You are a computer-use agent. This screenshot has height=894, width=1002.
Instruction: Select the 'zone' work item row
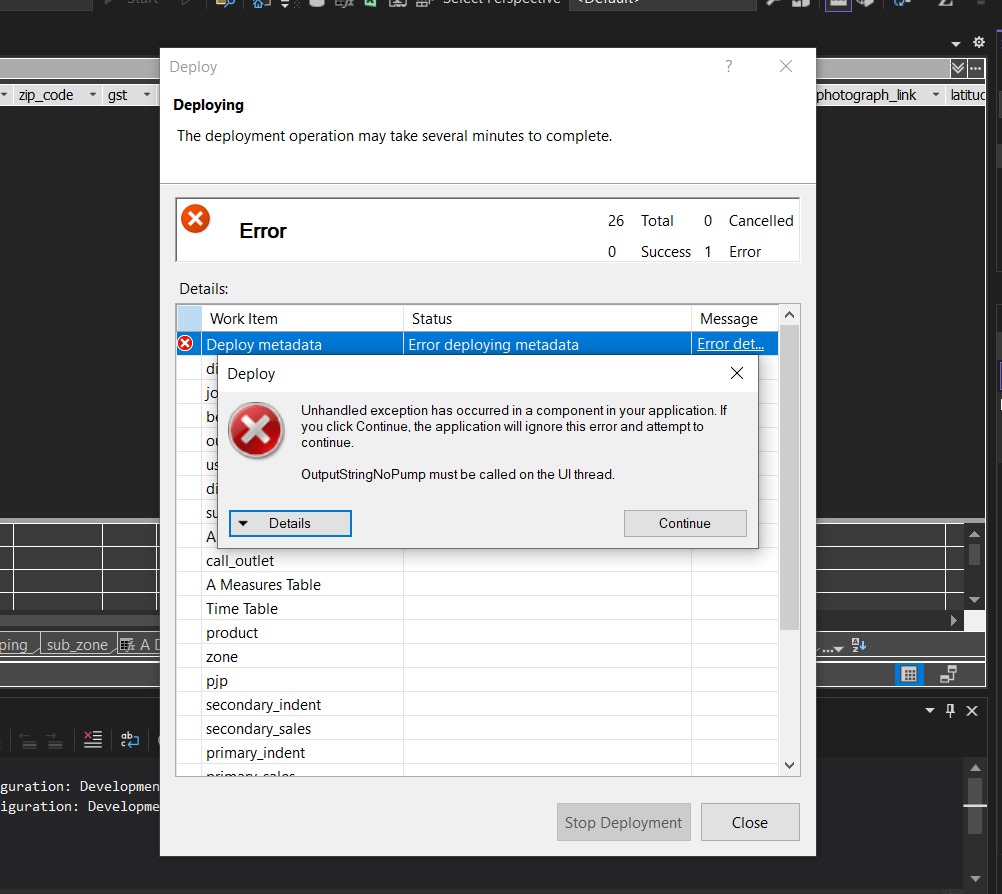pyautogui.click(x=477, y=657)
